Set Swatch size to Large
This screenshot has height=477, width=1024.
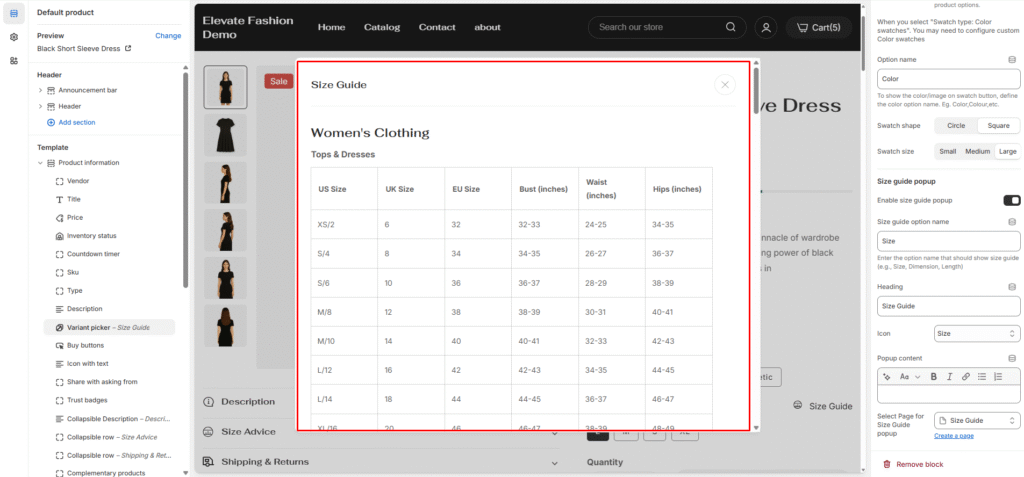pyautogui.click(x=1008, y=151)
